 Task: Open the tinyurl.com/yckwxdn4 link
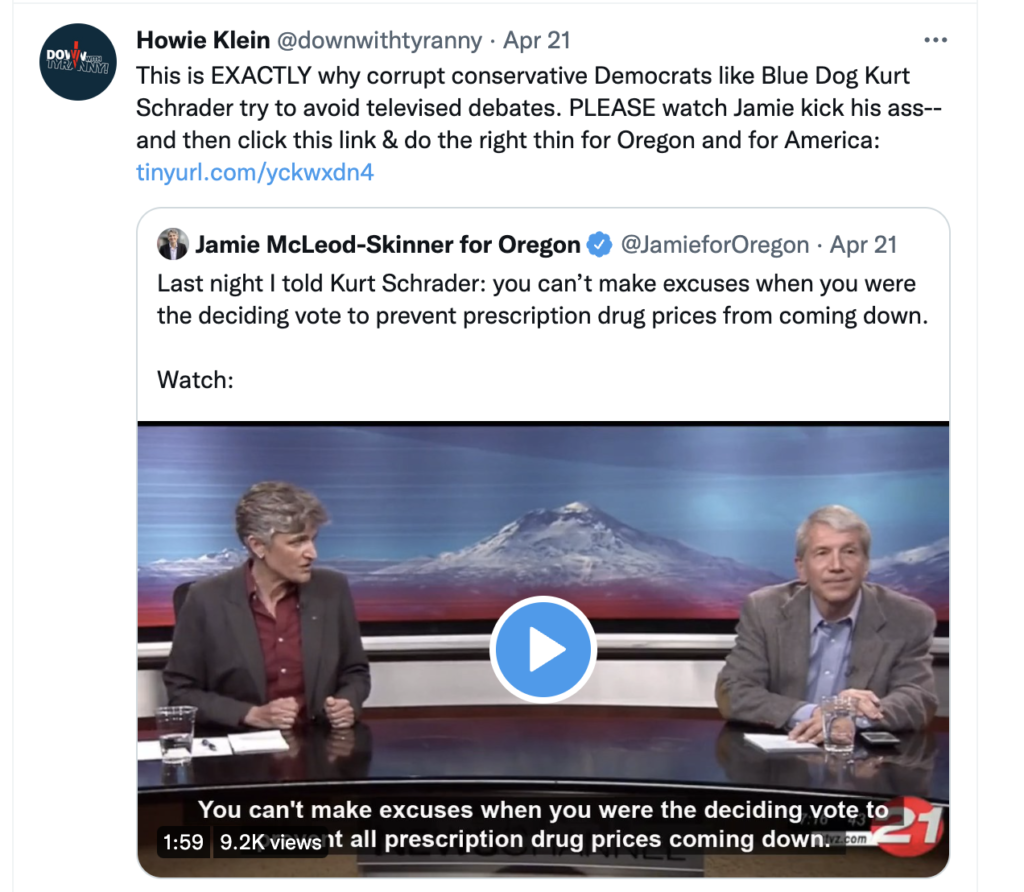(255, 172)
